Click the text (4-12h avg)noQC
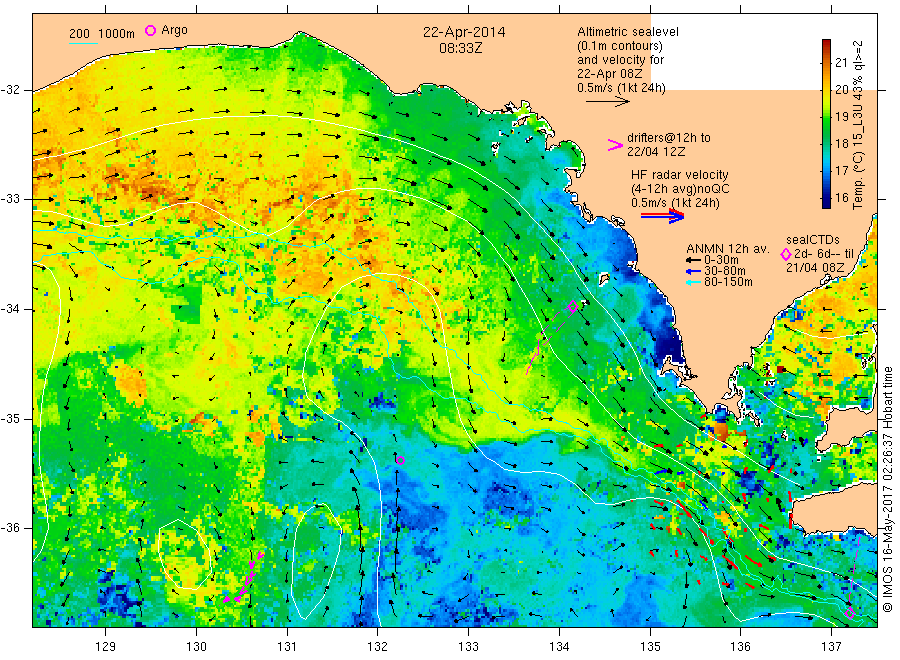The width and height of the screenshot is (900, 660). coord(680,189)
